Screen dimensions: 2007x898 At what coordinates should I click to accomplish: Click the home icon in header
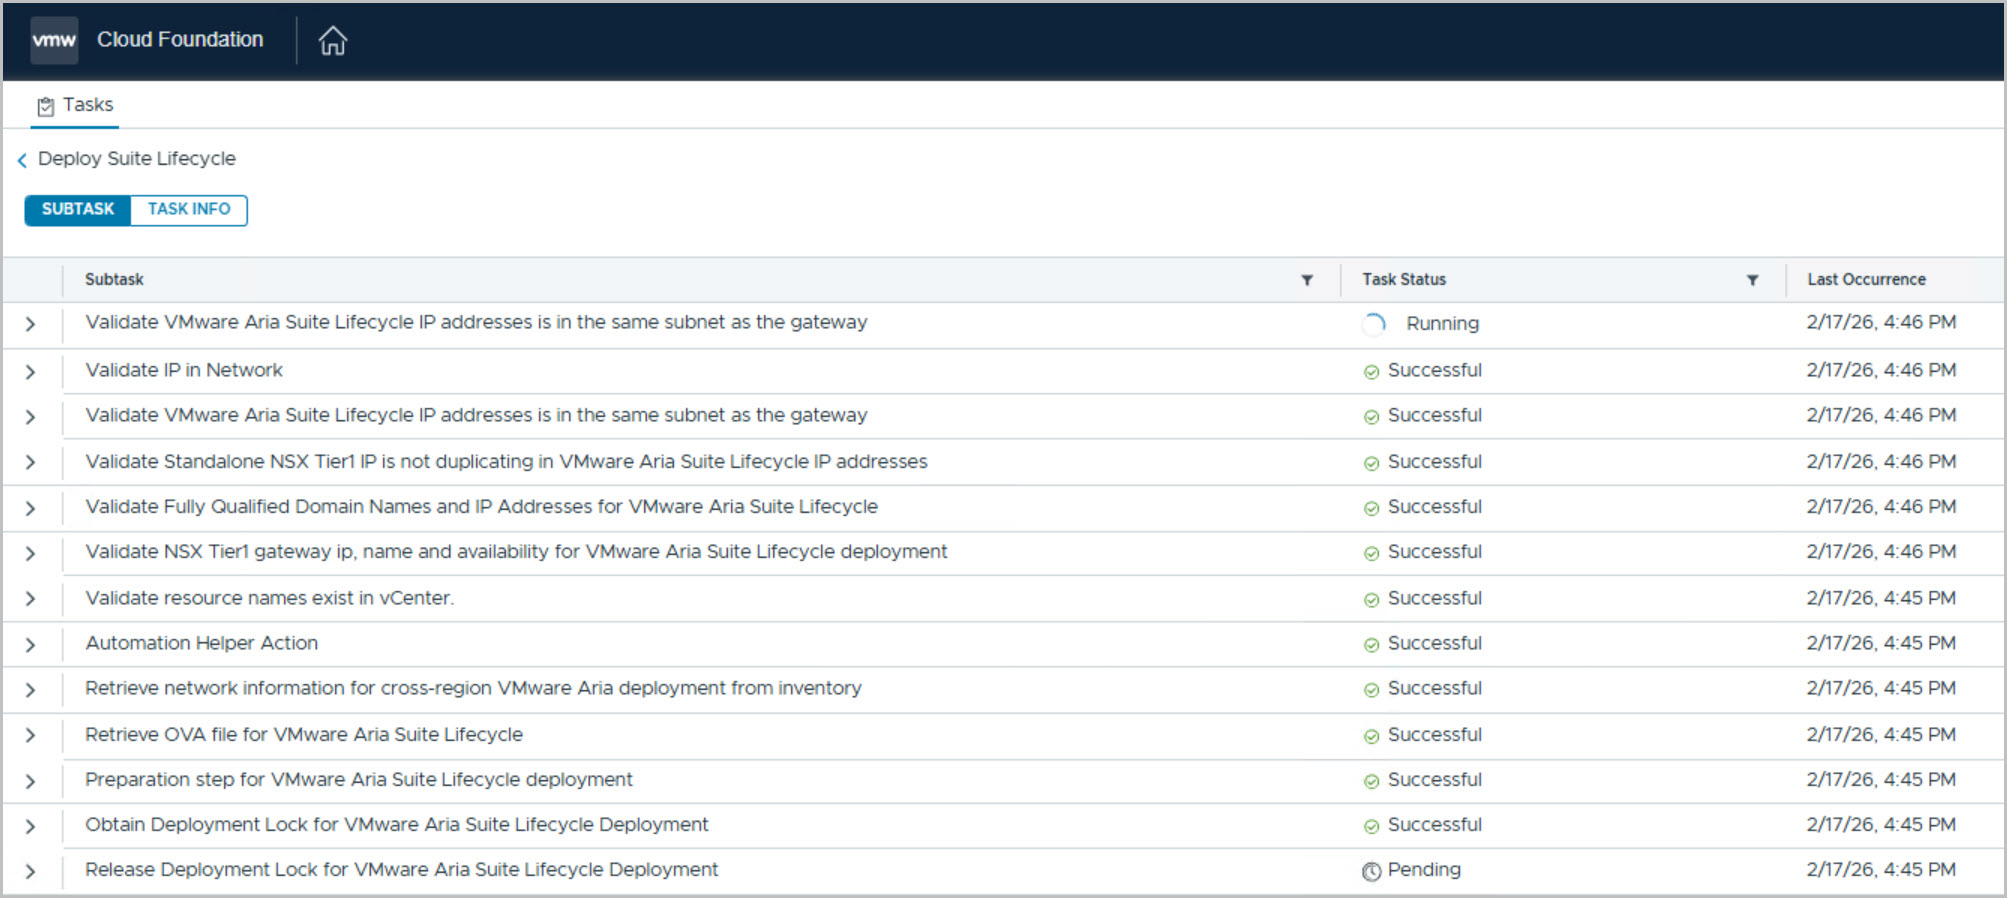(x=332, y=41)
